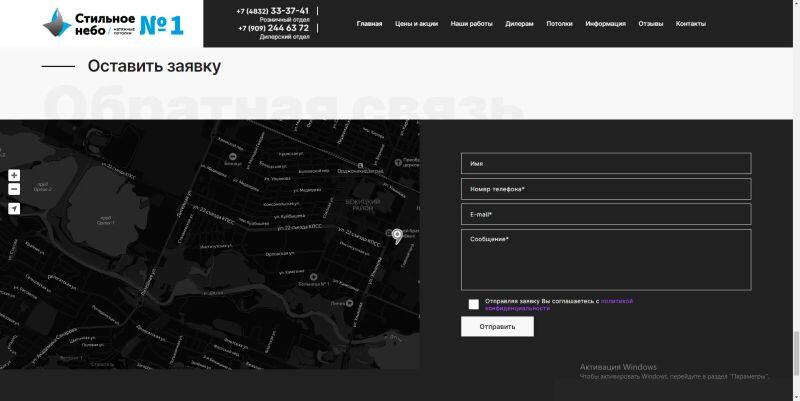
Task: Zoom in the map with plus button
Action: coord(14,175)
